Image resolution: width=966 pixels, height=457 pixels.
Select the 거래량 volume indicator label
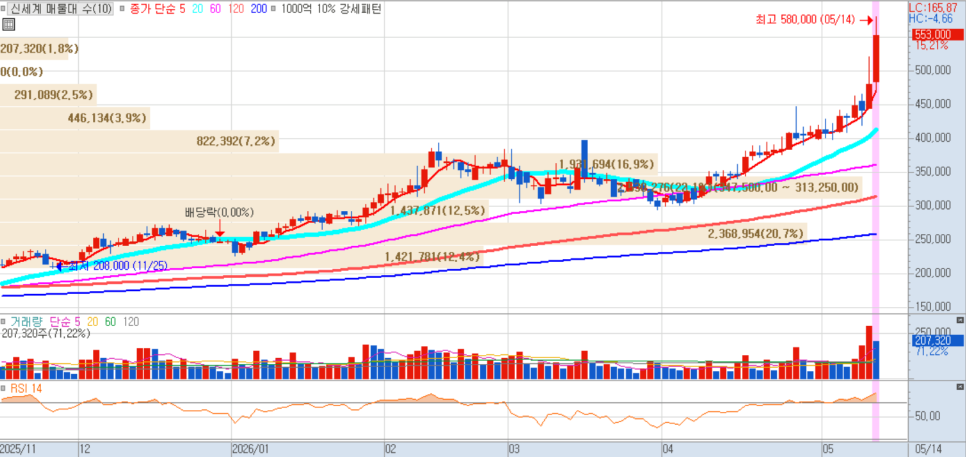pyautogui.click(x=27, y=322)
